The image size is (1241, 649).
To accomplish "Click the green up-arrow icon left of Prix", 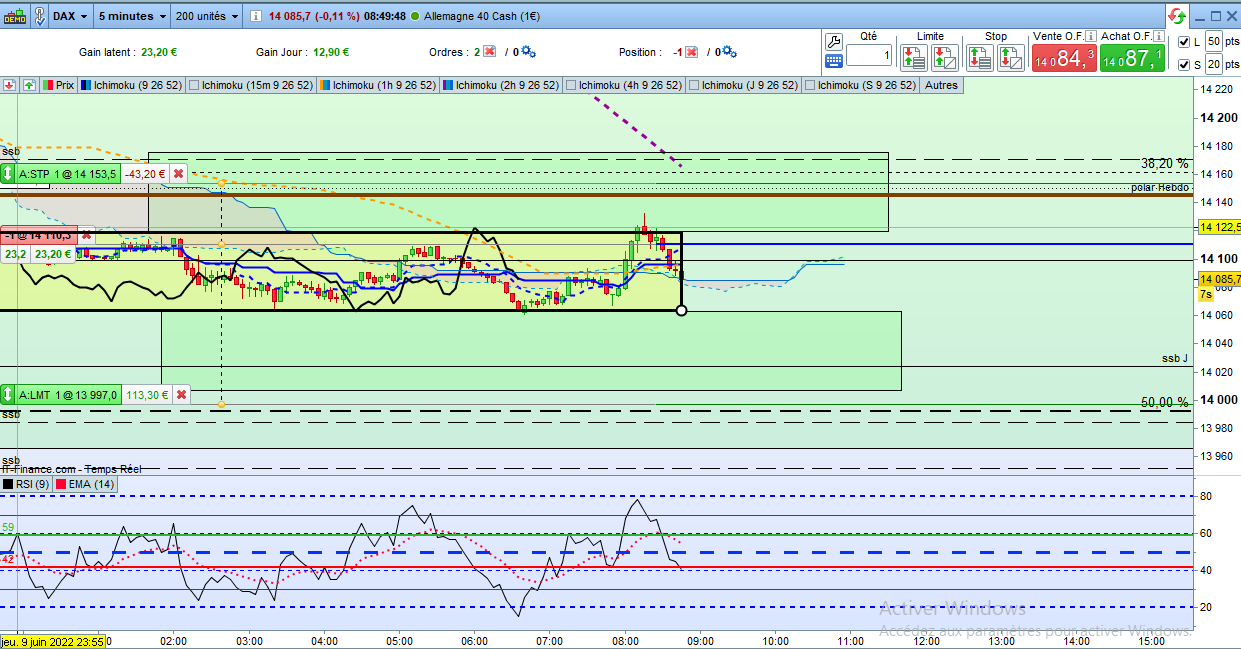I will click(29, 86).
